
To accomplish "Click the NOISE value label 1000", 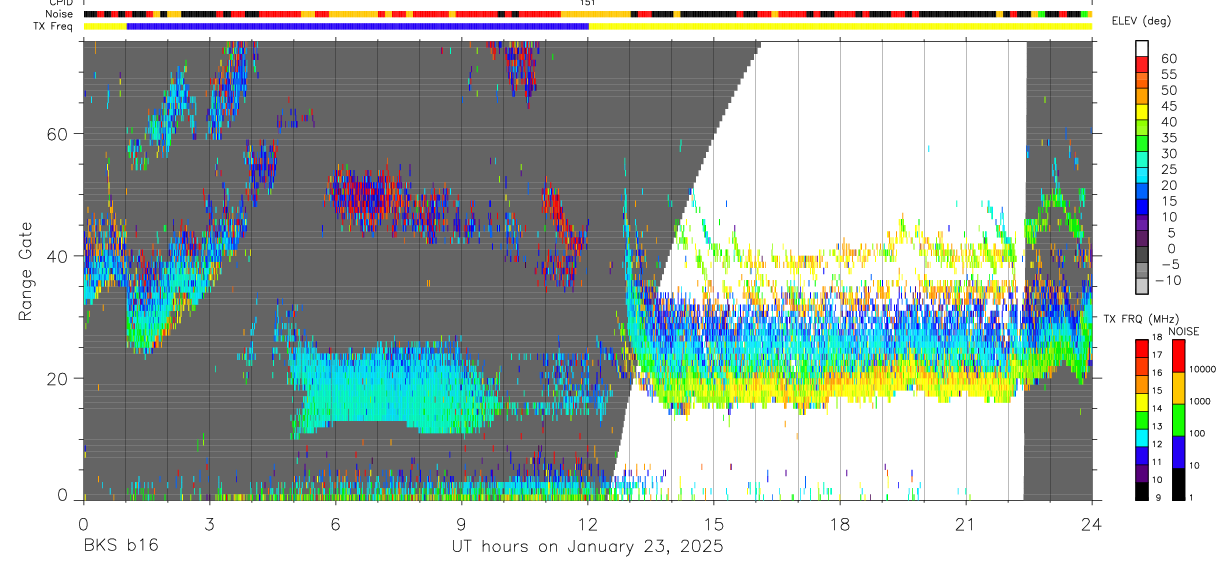I will pyautogui.click(x=1201, y=401).
